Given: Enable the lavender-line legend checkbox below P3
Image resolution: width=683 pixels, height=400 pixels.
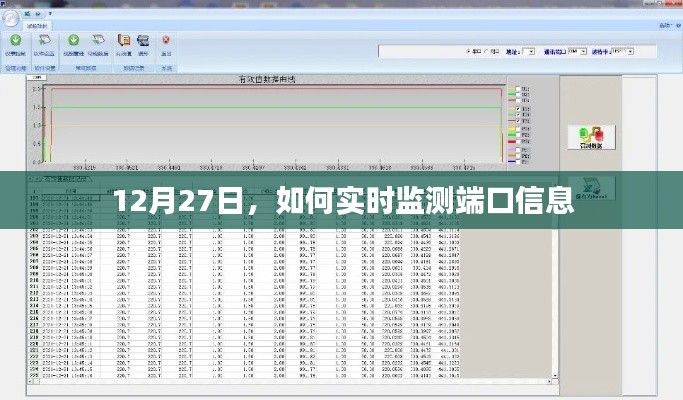Looking at the screenshot, I should [518, 150].
